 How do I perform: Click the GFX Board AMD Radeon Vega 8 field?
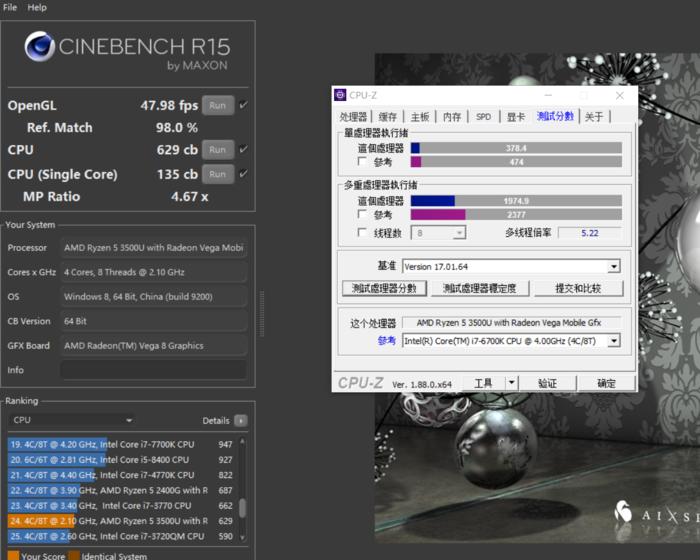point(154,346)
